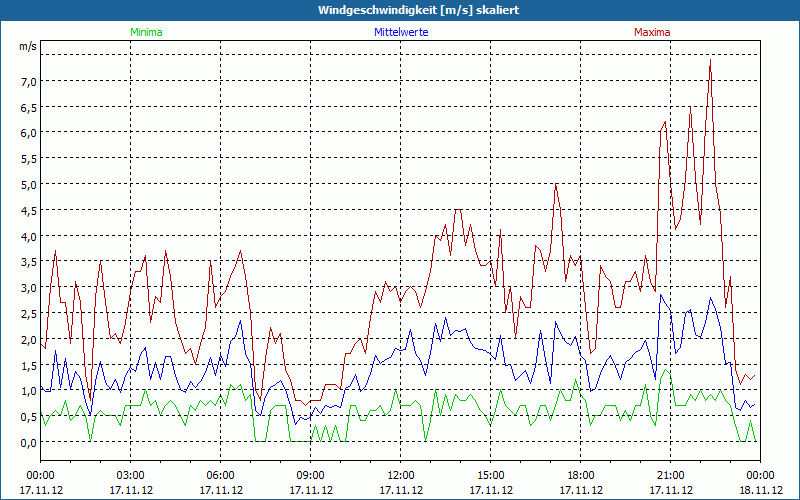800x500 pixels.
Task: Click the 7,0 y-axis value
Action: [28, 81]
